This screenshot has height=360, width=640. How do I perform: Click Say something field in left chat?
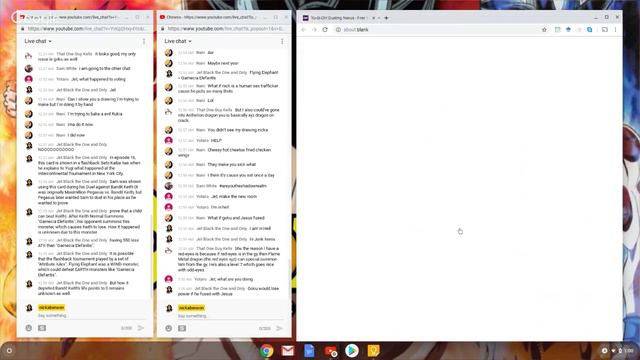point(91,316)
